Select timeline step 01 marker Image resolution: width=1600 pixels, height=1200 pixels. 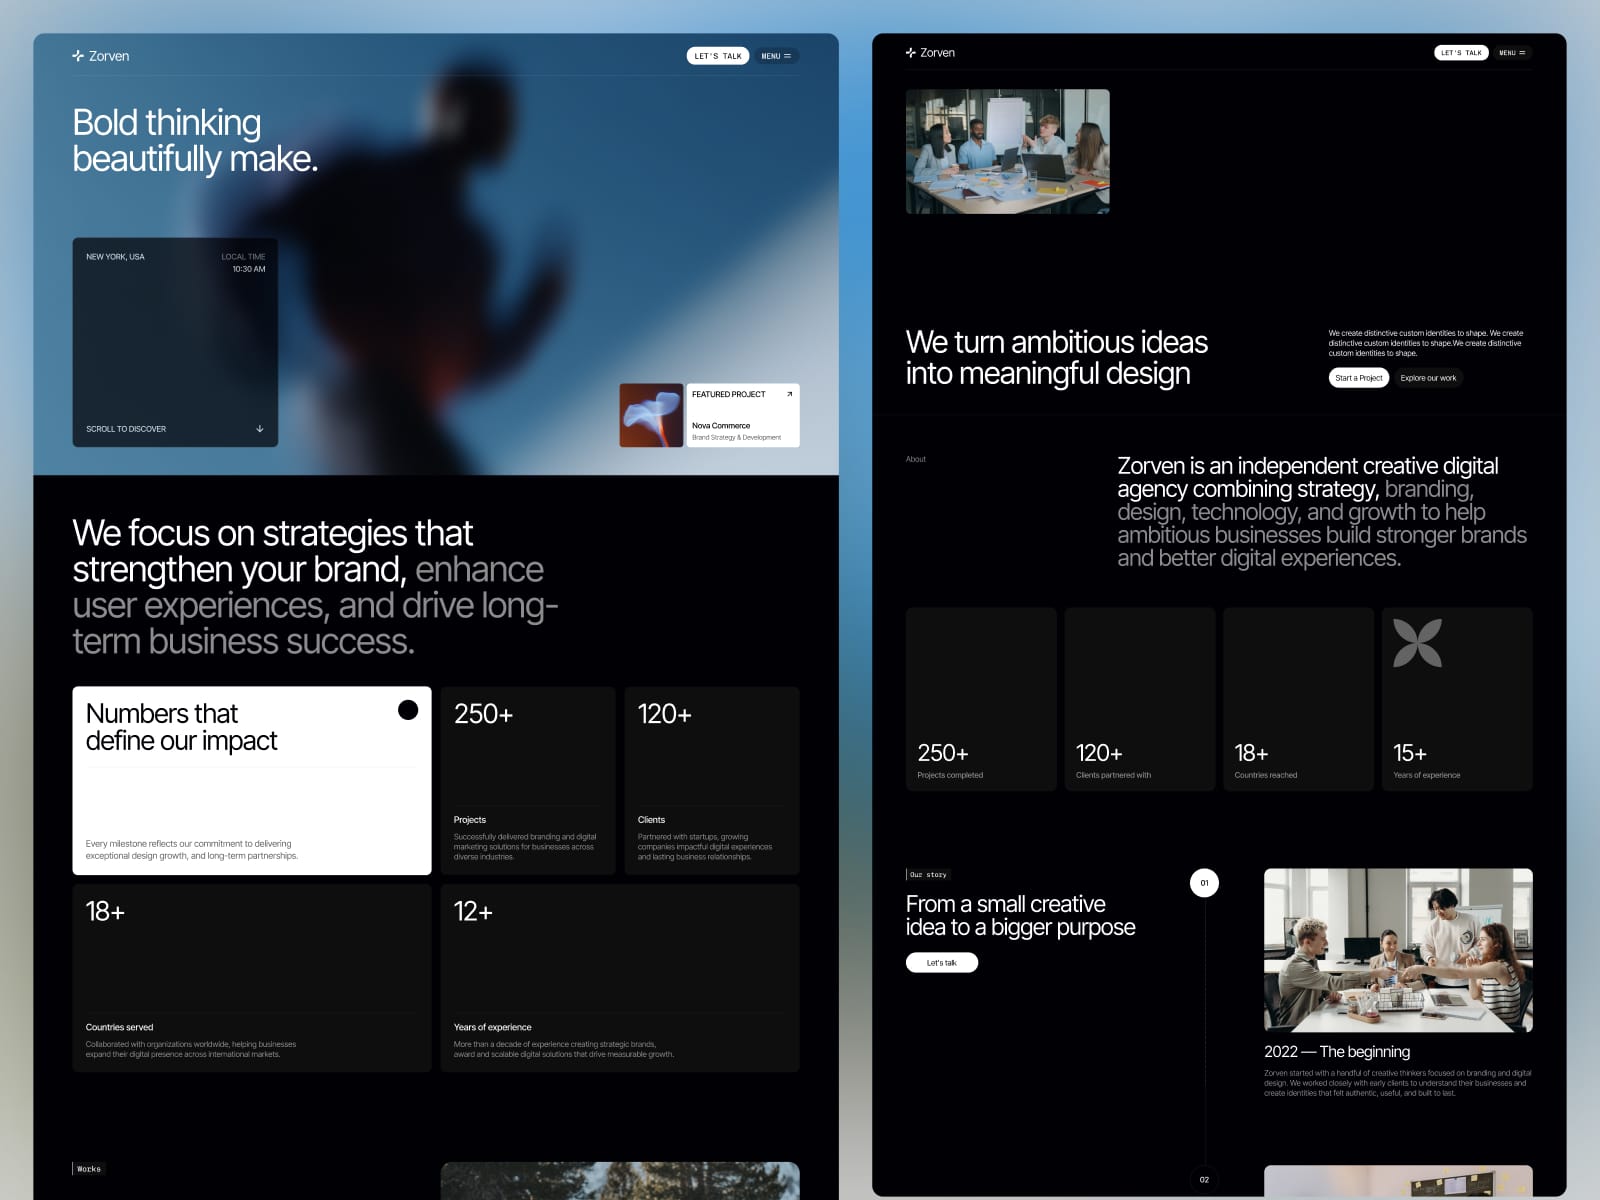[1204, 883]
